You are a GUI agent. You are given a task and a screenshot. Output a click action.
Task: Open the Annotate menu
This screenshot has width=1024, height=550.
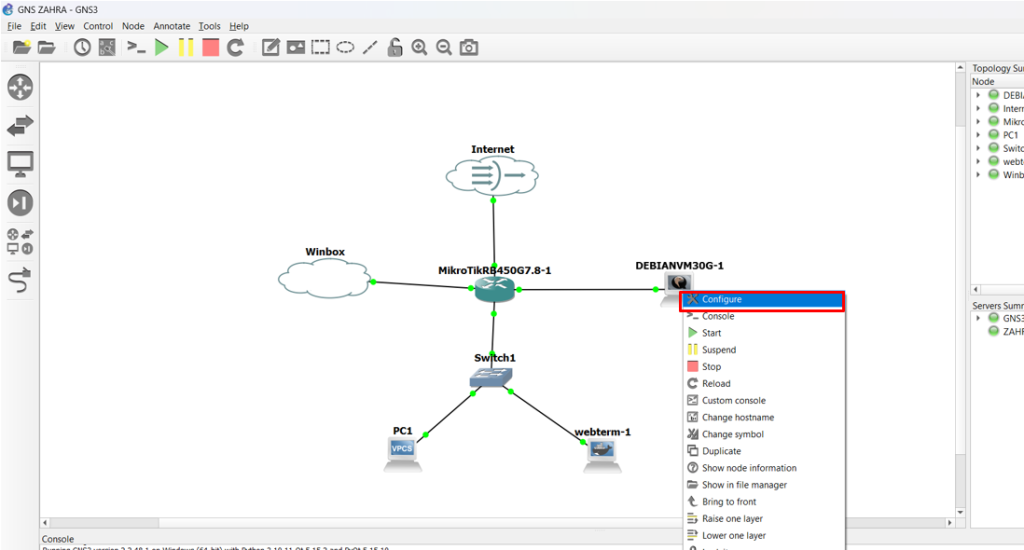coord(171,26)
